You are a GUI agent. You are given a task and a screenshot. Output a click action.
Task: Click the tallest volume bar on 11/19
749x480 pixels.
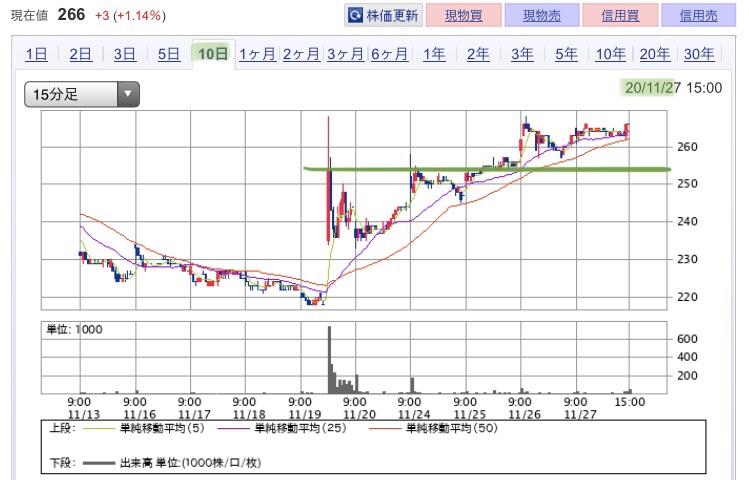[x=329, y=360]
